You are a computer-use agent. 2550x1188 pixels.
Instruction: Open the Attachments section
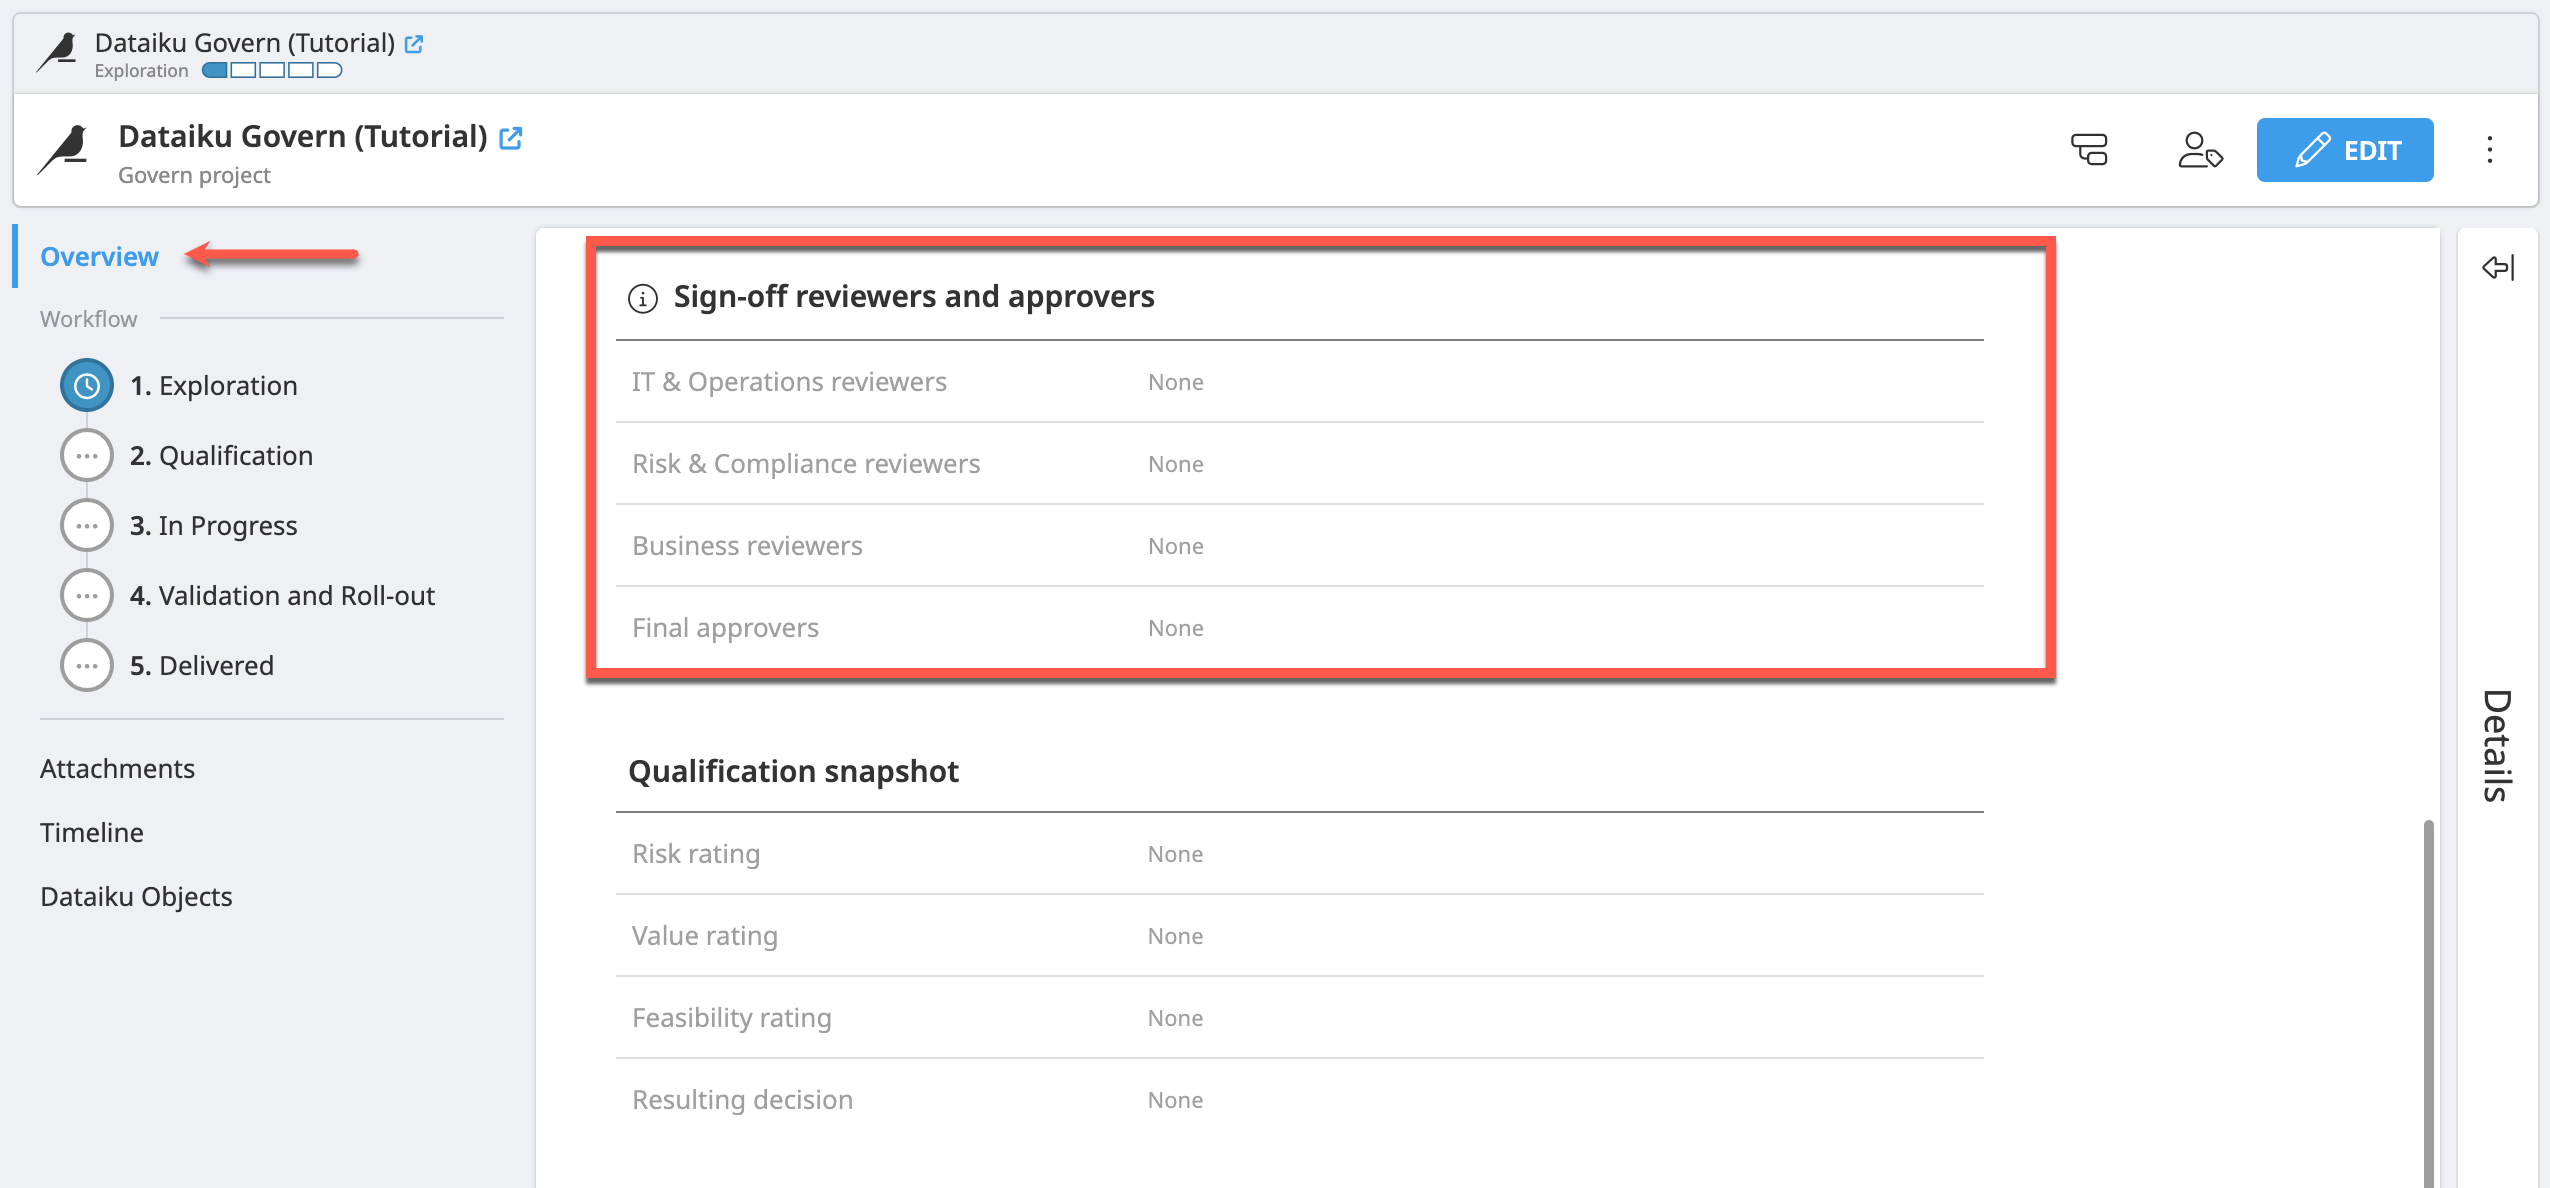(117, 769)
